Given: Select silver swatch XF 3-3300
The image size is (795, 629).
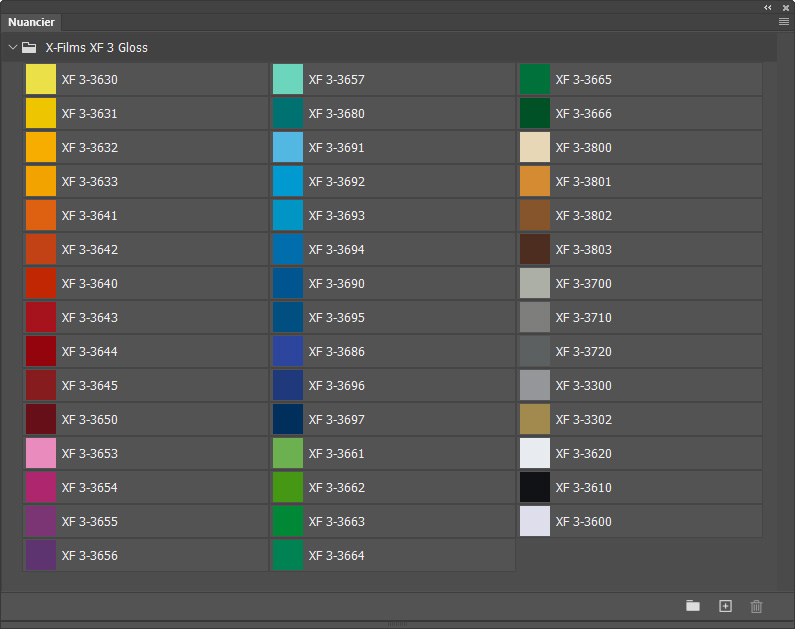Looking at the screenshot, I should tap(535, 385).
